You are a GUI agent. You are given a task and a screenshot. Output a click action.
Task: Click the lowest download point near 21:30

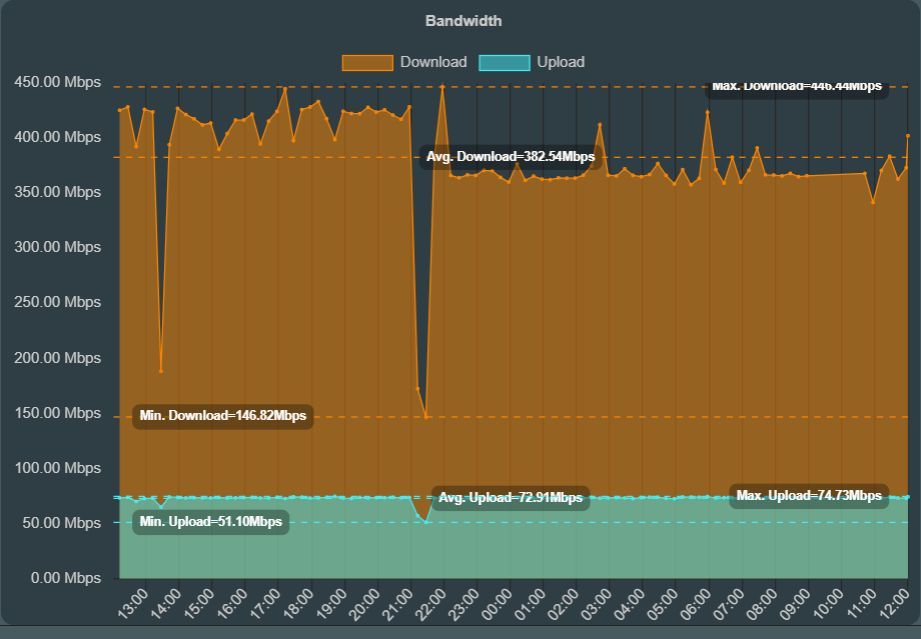point(426,416)
